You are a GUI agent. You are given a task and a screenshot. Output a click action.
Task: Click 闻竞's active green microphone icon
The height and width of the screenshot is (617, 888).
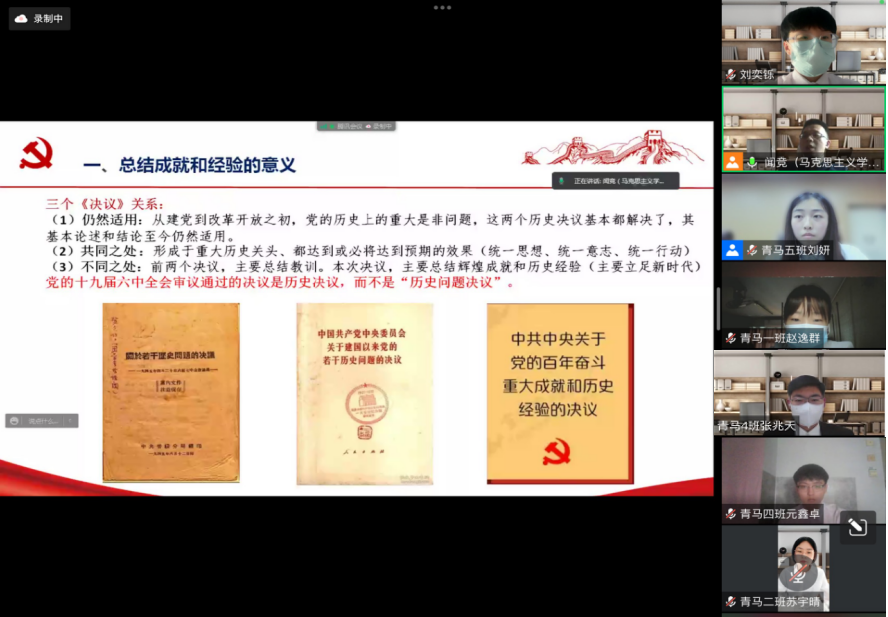751,162
